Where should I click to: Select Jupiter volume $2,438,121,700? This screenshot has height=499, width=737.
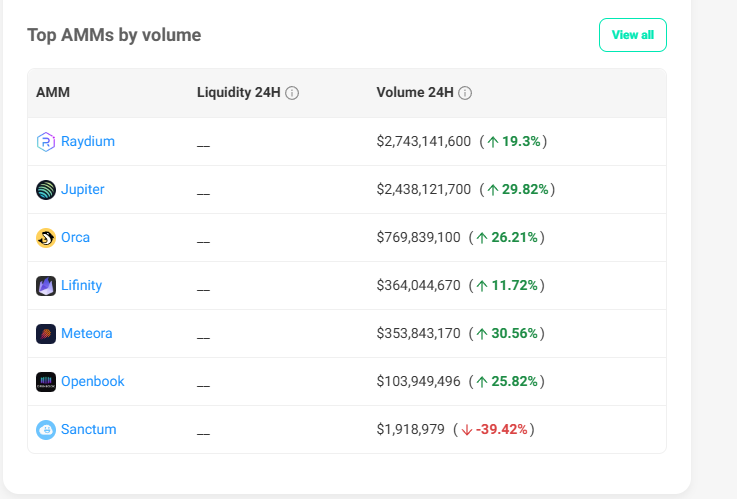(423, 189)
